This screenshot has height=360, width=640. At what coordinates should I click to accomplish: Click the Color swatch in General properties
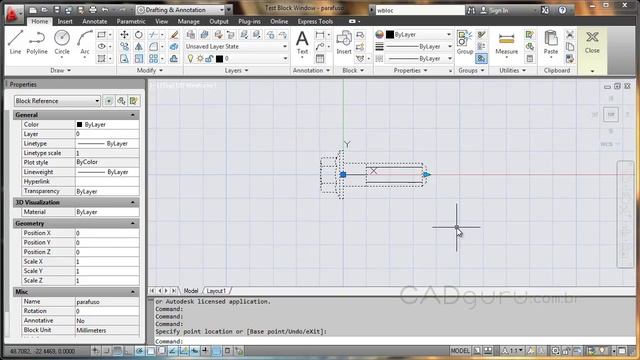(x=80, y=124)
